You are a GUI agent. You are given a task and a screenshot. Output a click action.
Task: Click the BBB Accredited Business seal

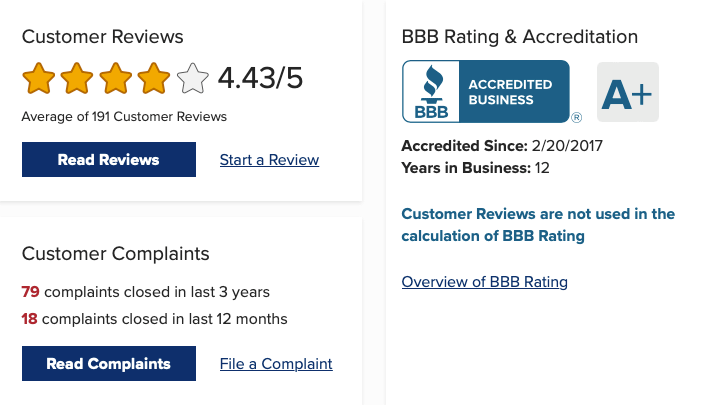(485, 92)
